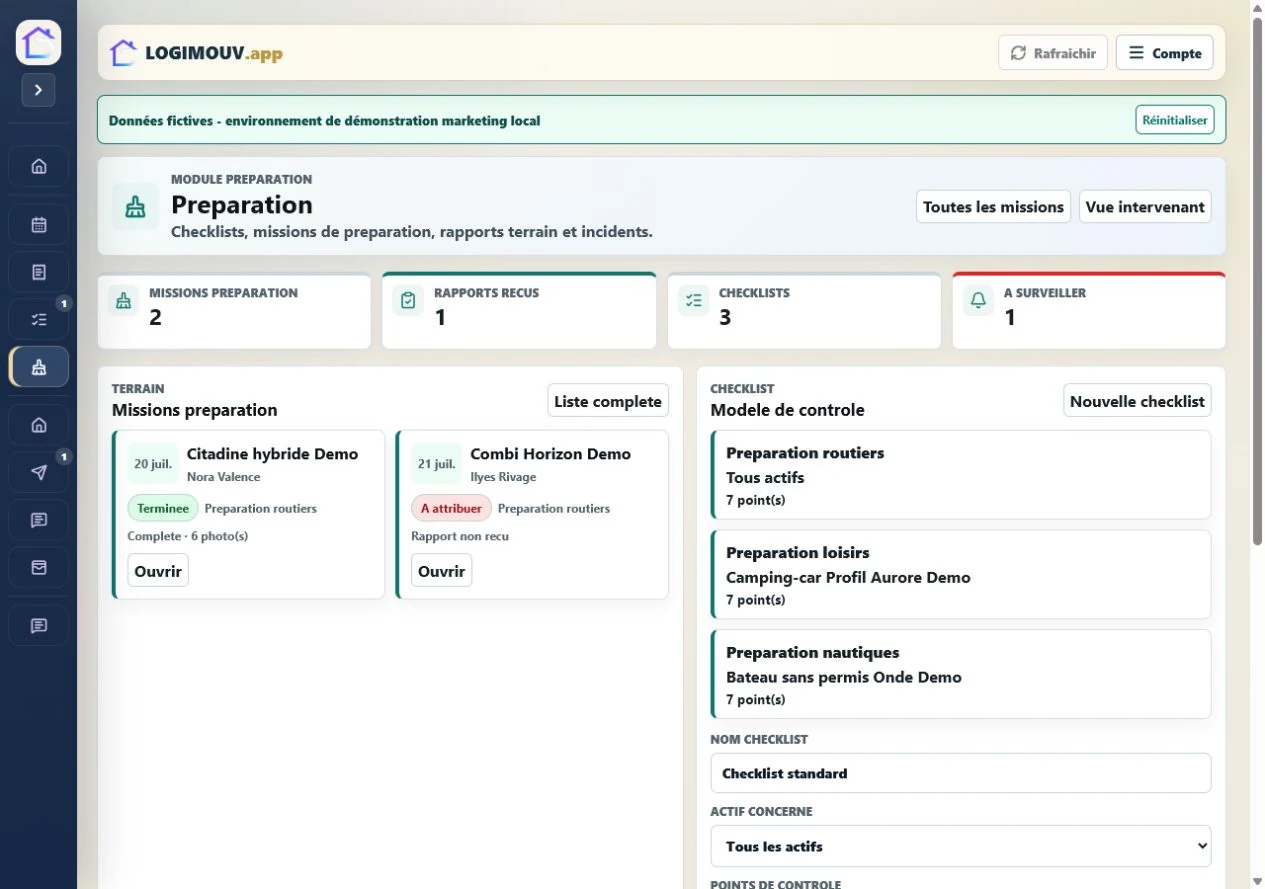Open the Liste complete of missions
1265x889 pixels.
[608, 401]
